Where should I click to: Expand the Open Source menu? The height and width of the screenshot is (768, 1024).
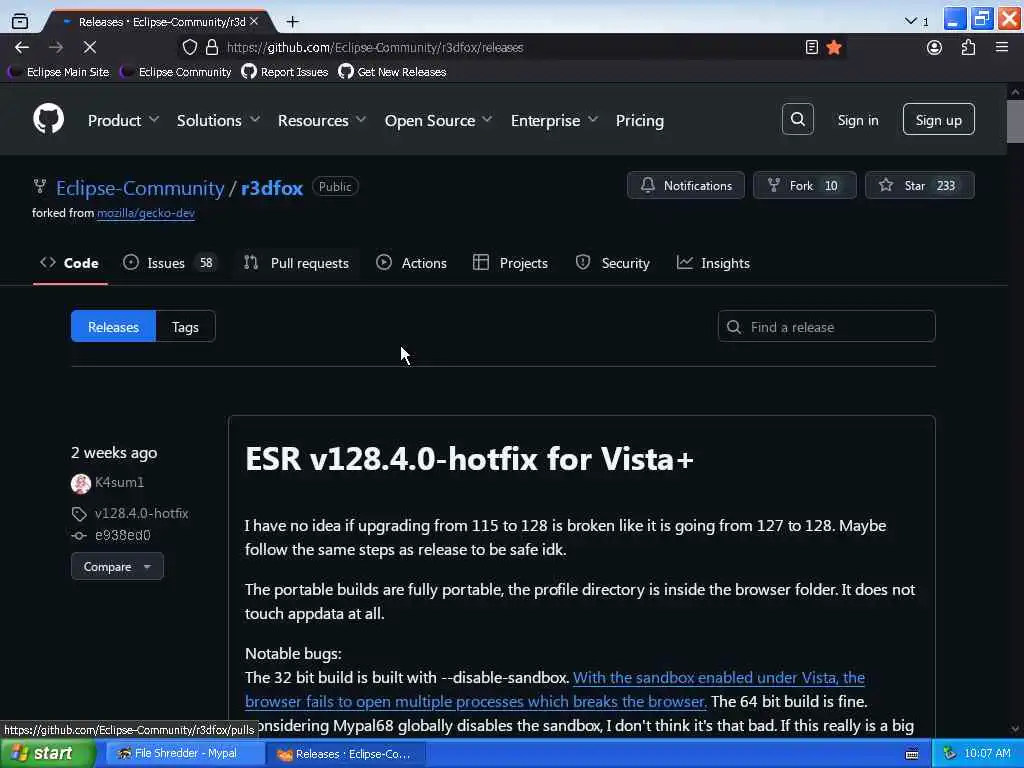click(438, 121)
